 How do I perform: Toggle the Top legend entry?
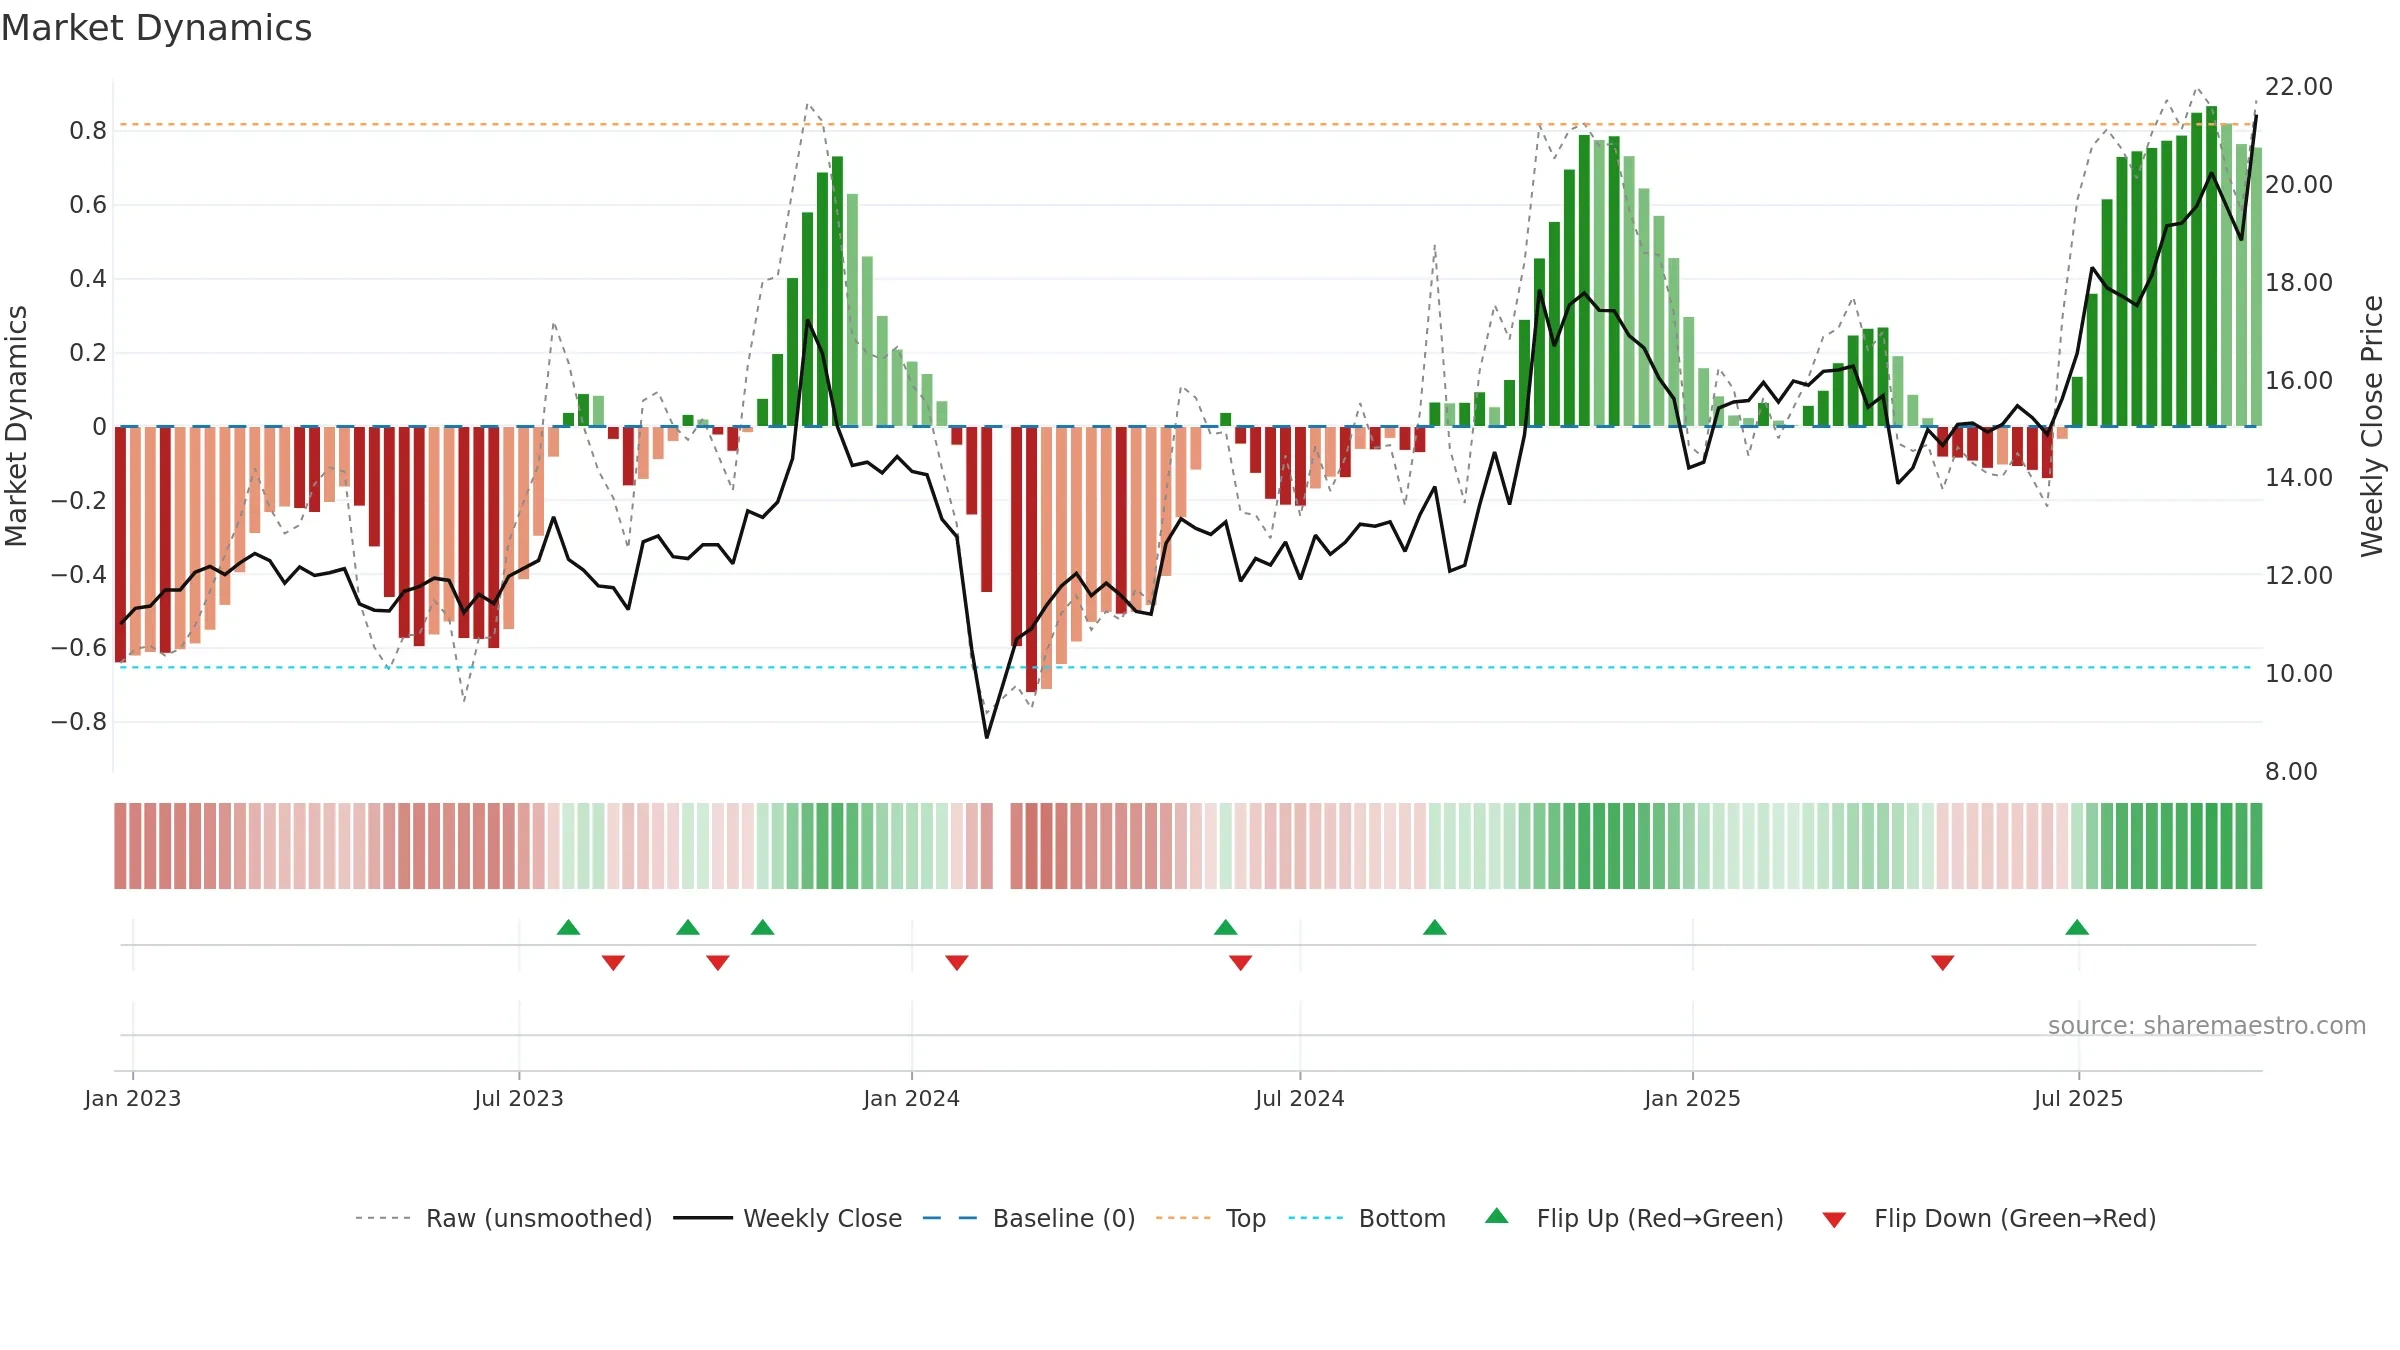(1210, 1218)
